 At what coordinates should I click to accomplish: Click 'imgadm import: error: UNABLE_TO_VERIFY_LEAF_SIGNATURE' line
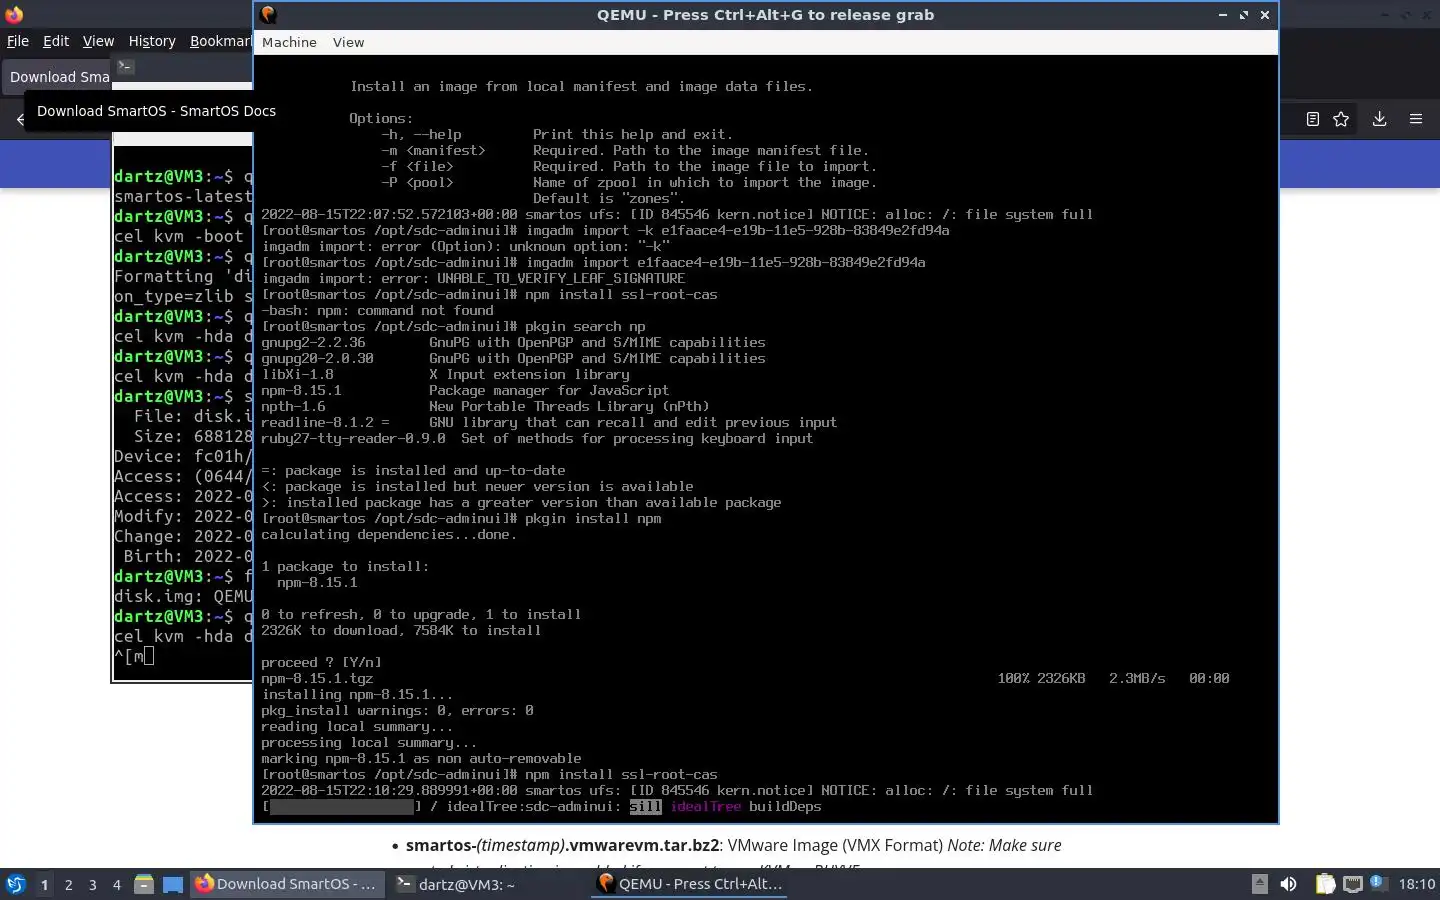pyautogui.click(x=473, y=278)
